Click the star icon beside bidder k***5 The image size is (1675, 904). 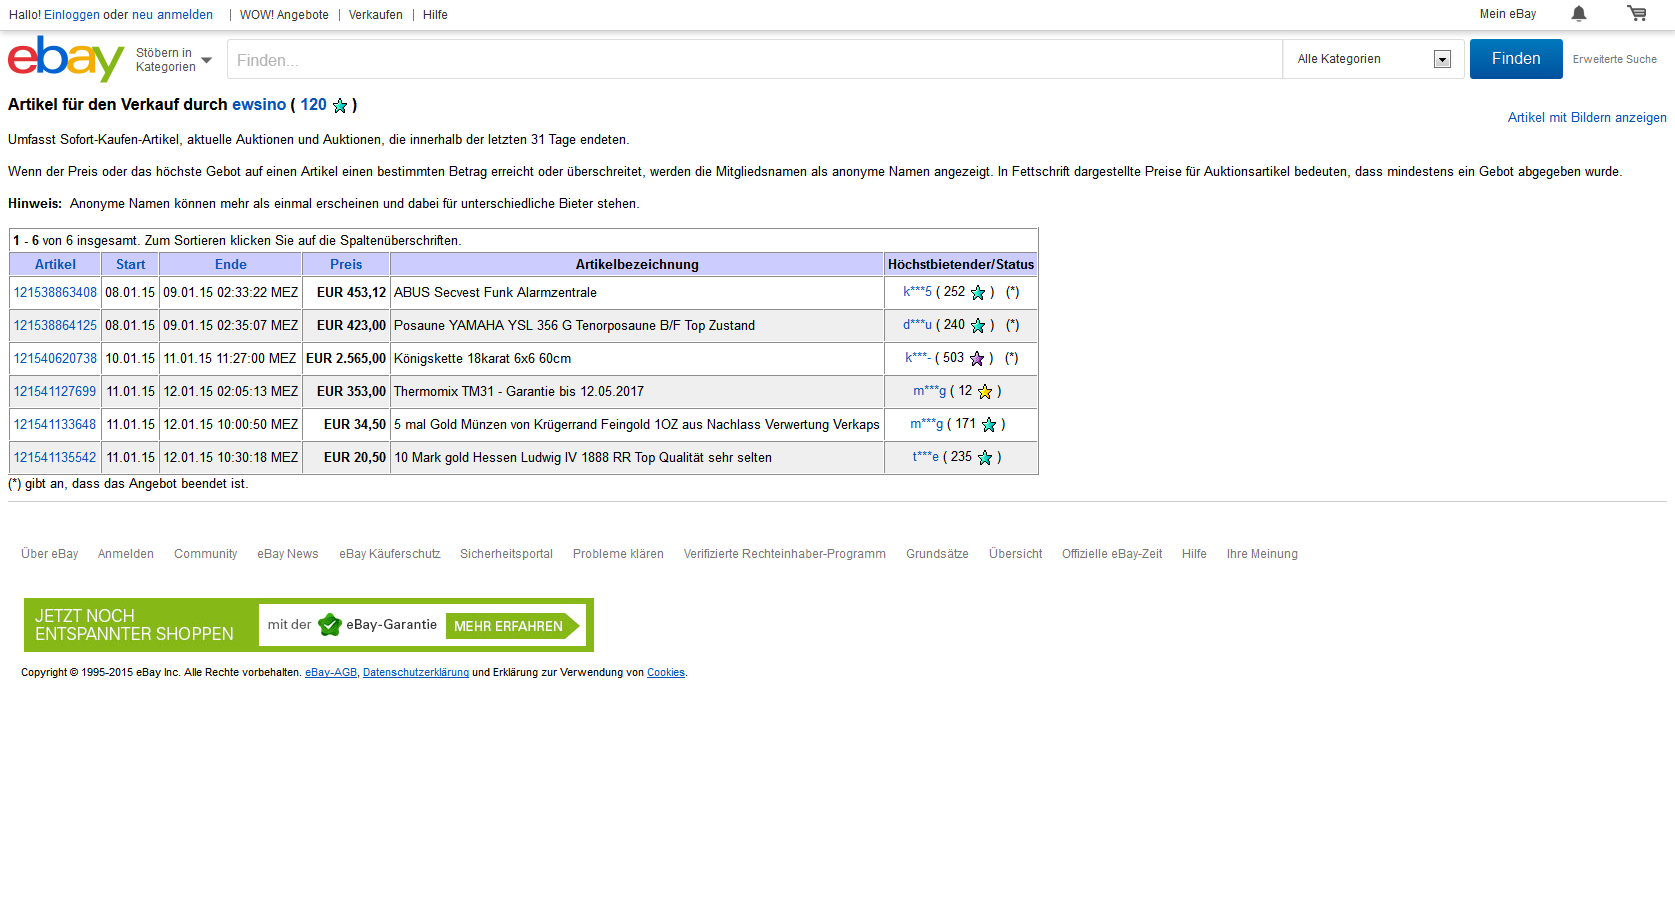(x=978, y=293)
